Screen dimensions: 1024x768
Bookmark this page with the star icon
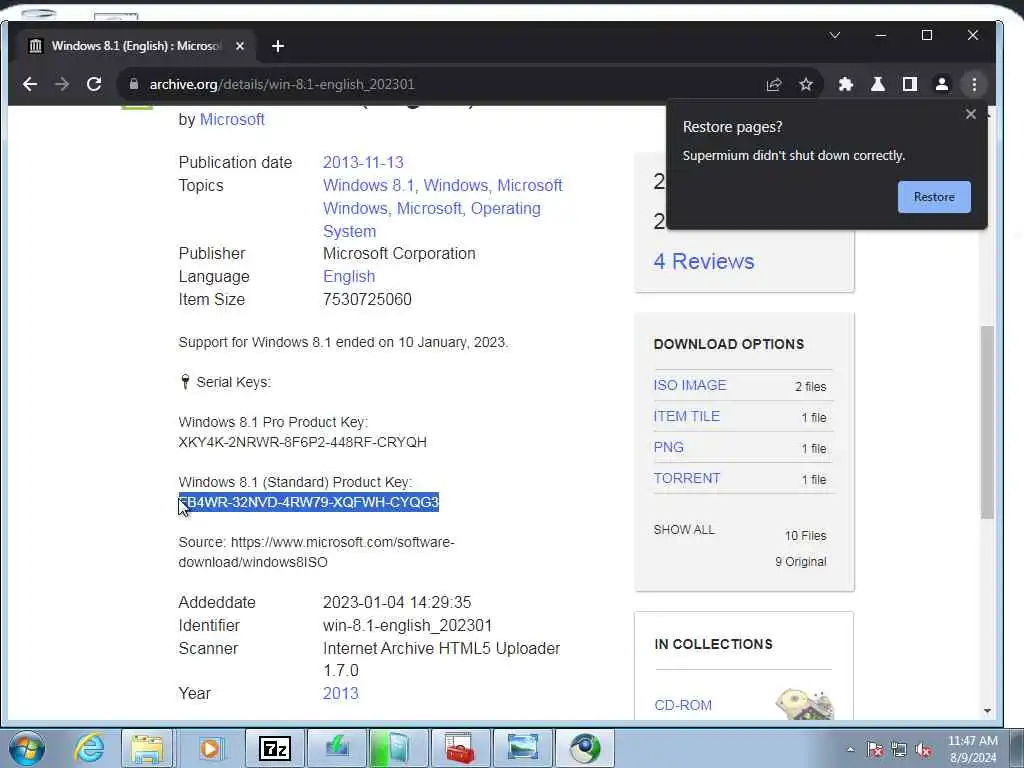(806, 84)
